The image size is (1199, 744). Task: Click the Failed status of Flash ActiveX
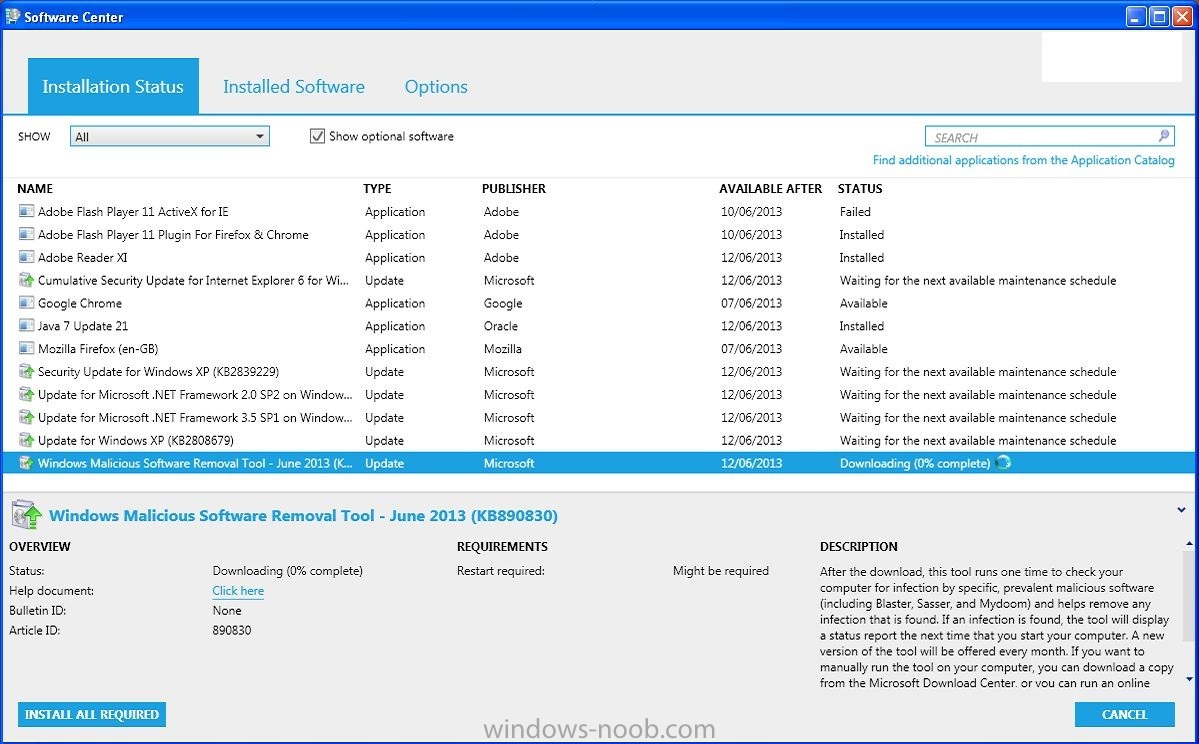point(855,211)
